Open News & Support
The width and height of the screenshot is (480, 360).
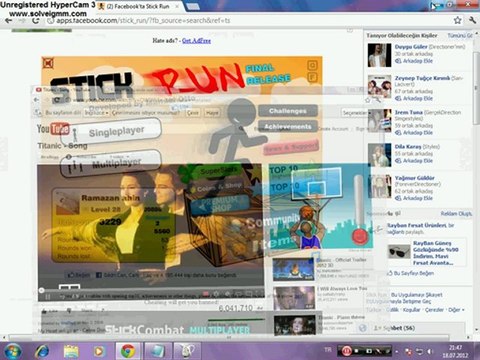pos(291,147)
